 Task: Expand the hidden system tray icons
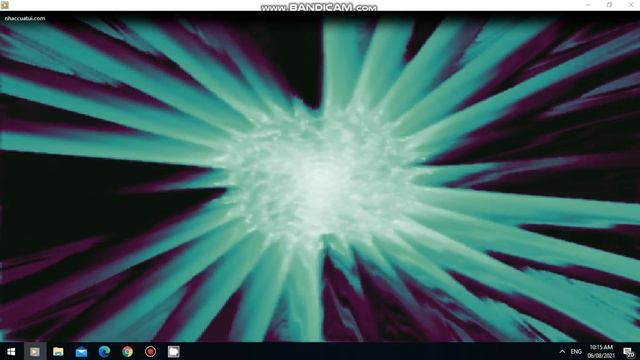(x=562, y=351)
